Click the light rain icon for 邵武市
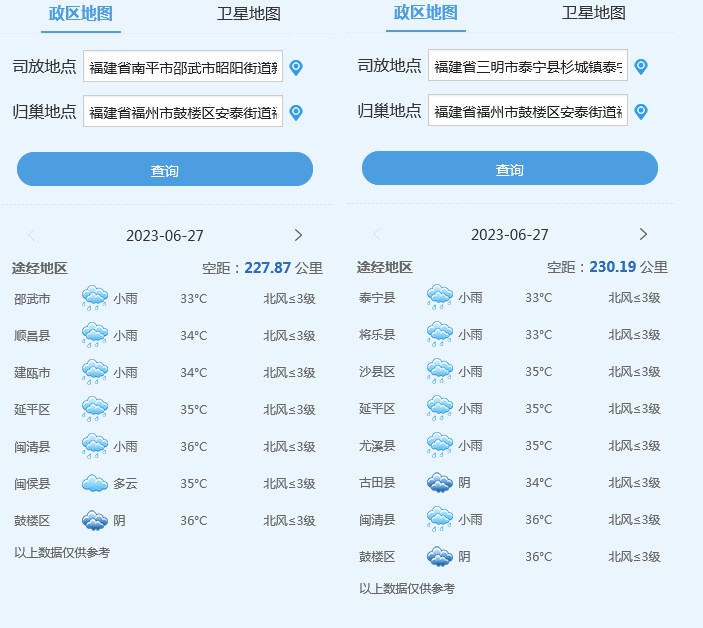 tap(95, 298)
